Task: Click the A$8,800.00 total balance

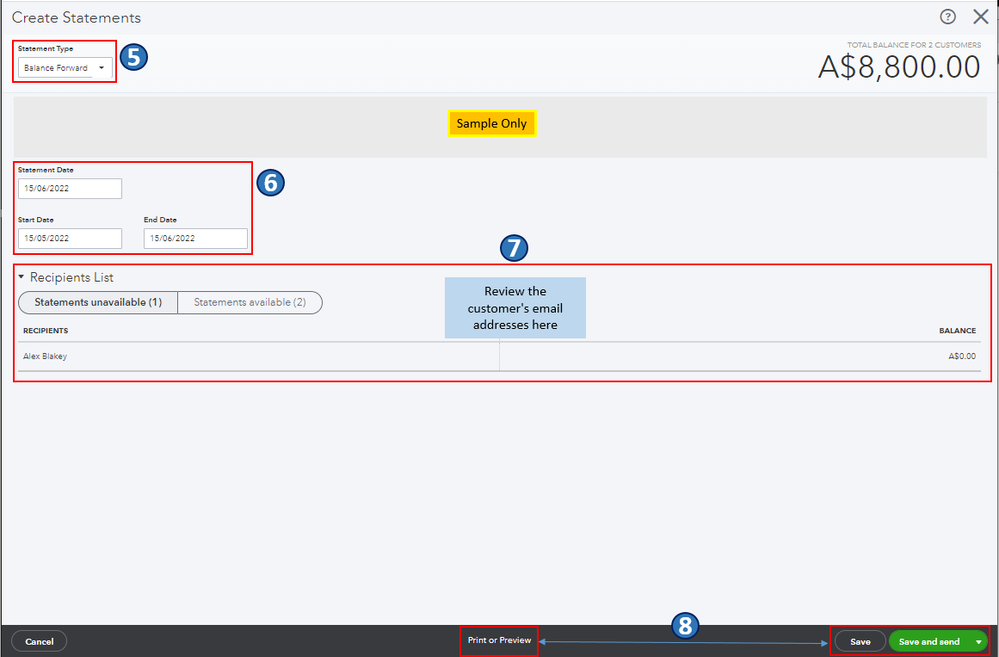Action: point(899,67)
